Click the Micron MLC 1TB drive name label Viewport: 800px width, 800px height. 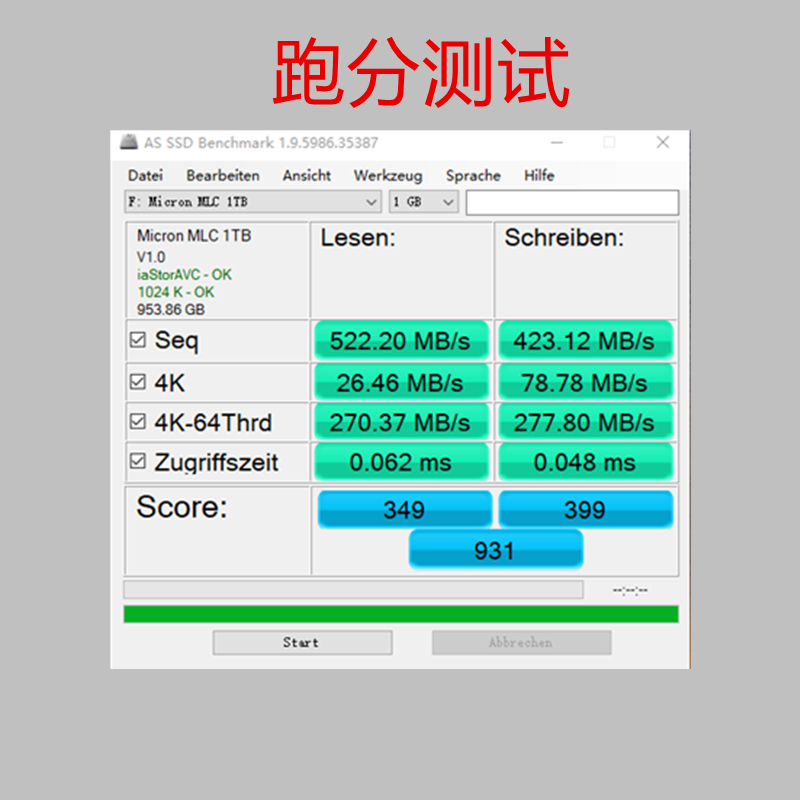click(194, 236)
